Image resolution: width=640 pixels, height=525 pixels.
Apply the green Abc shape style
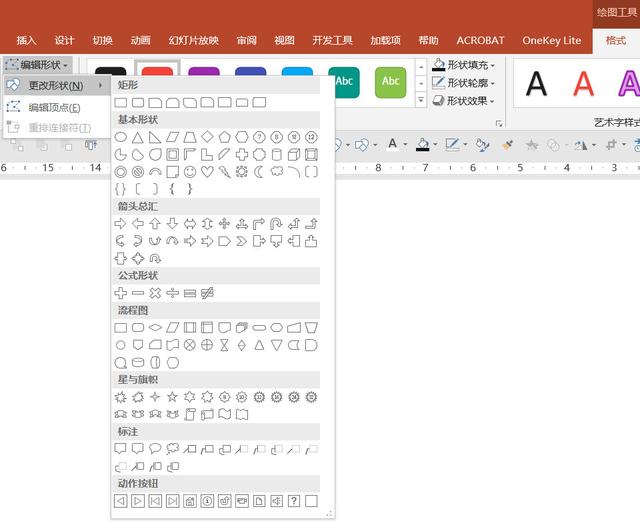click(x=391, y=83)
